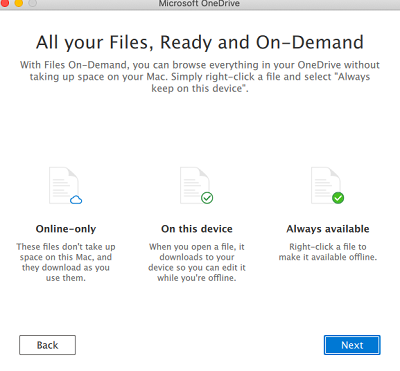Go back with the Back button
The width and height of the screenshot is (400, 371).
[47, 345]
